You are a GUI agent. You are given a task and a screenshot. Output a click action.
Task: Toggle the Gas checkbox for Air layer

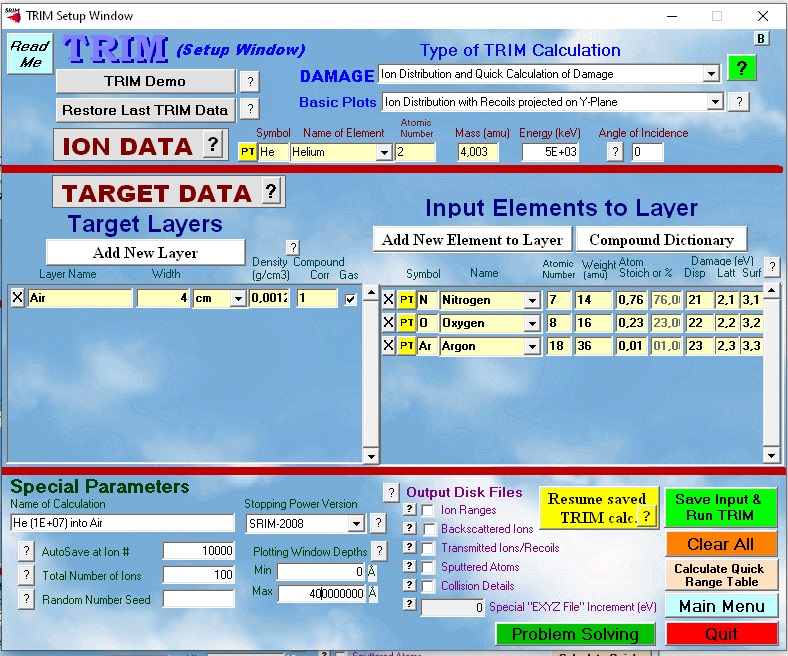(x=350, y=299)
